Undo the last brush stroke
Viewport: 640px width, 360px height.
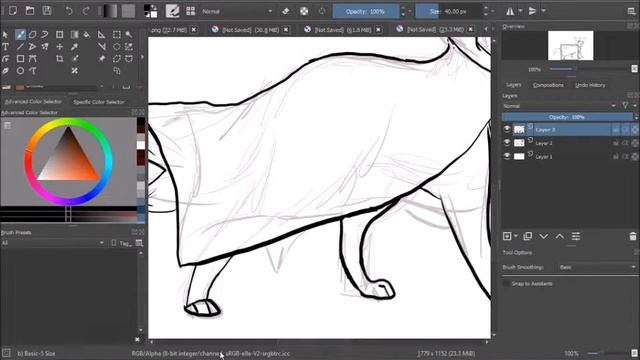[69, 11]
